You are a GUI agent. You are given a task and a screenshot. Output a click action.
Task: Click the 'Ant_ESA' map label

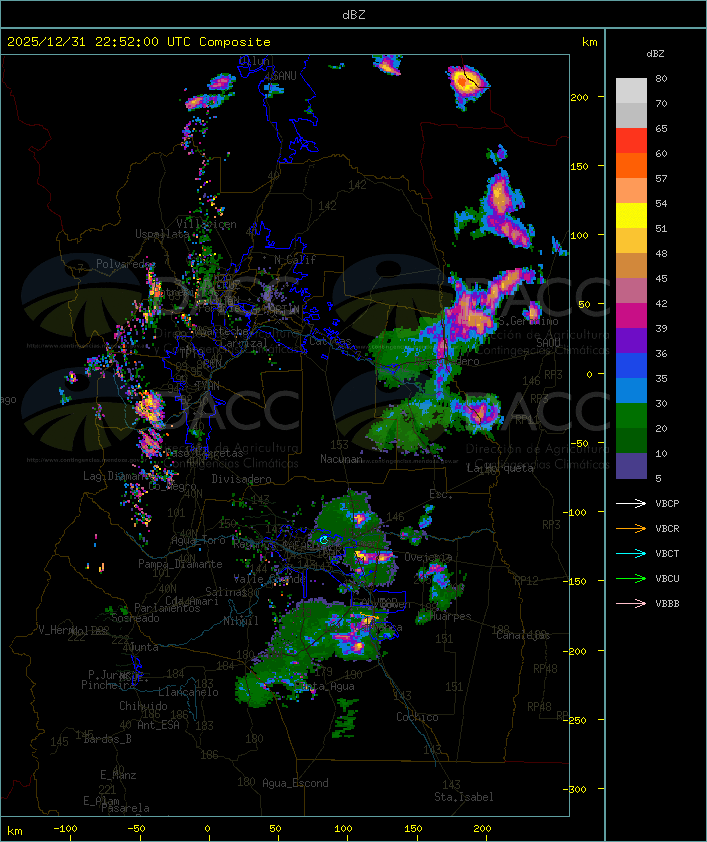click(158, 725)
